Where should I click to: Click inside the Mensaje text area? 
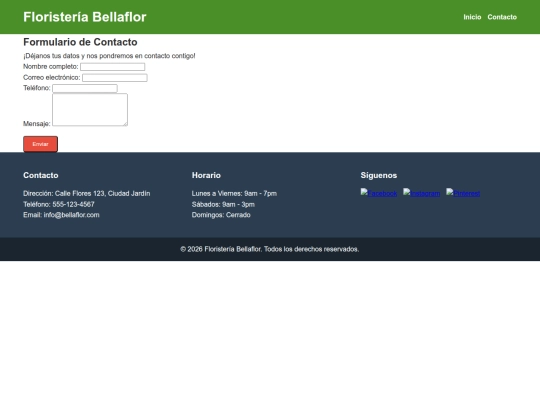[90, 110]
